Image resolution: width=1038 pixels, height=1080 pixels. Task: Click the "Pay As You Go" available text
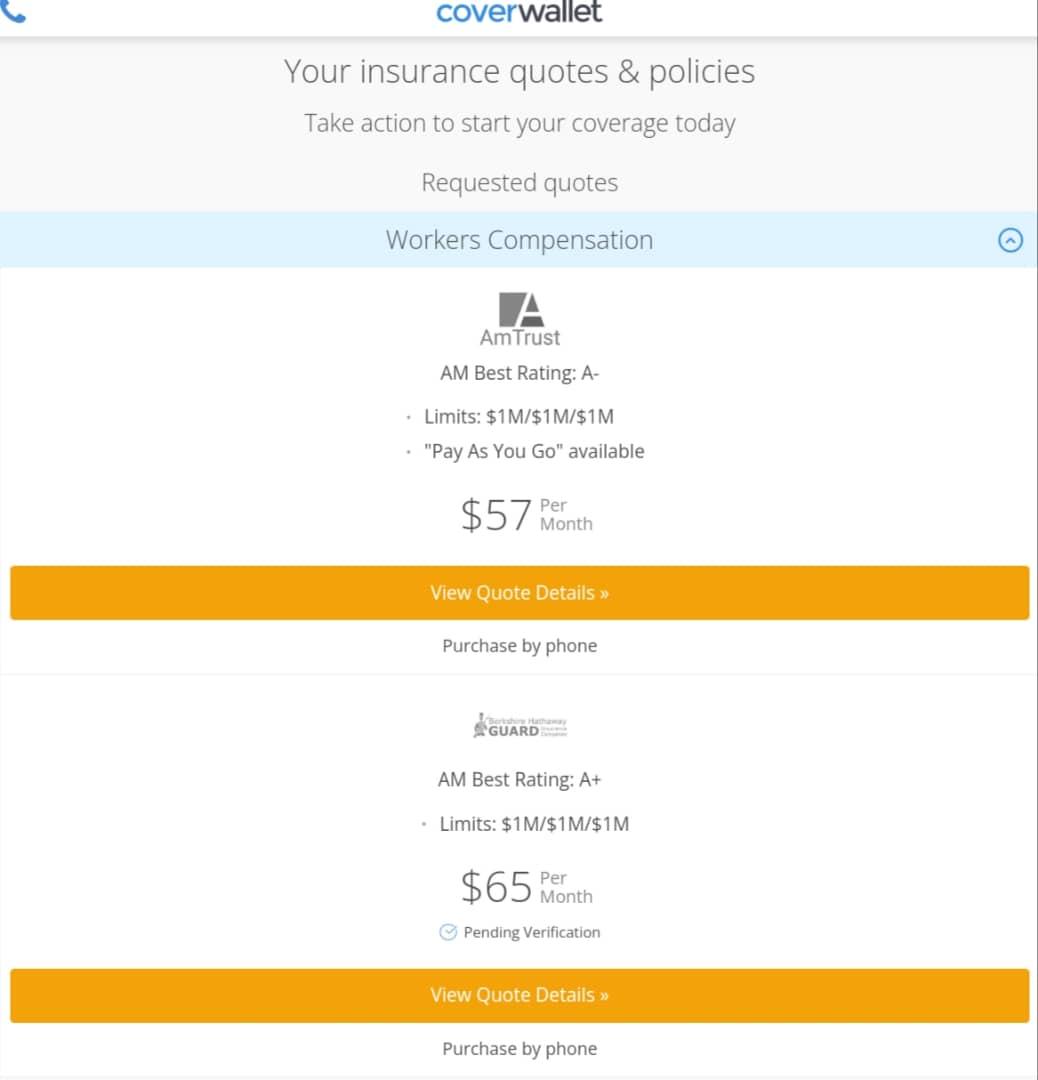[x=534, y=451]
